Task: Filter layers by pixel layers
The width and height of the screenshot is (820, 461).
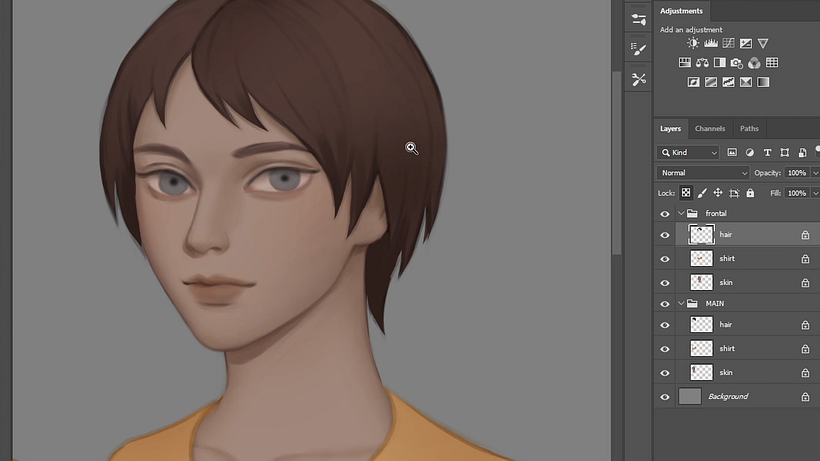Action: pos(732,152)
